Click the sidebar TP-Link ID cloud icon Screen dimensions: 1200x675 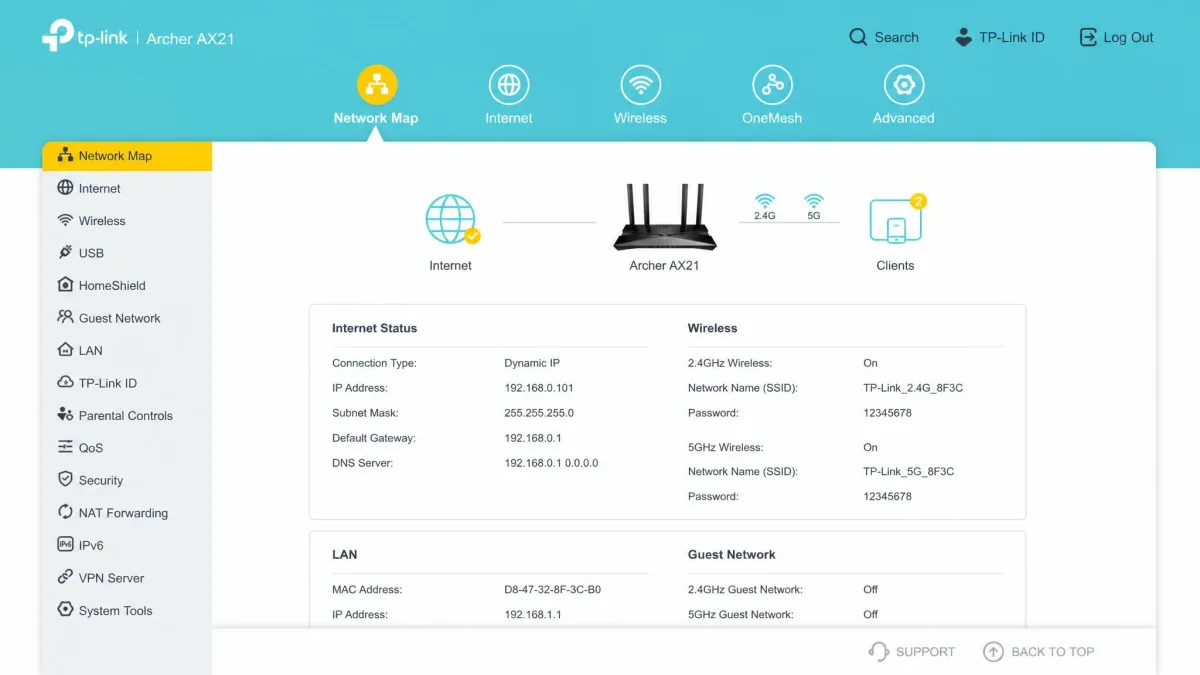click(65, 382)
